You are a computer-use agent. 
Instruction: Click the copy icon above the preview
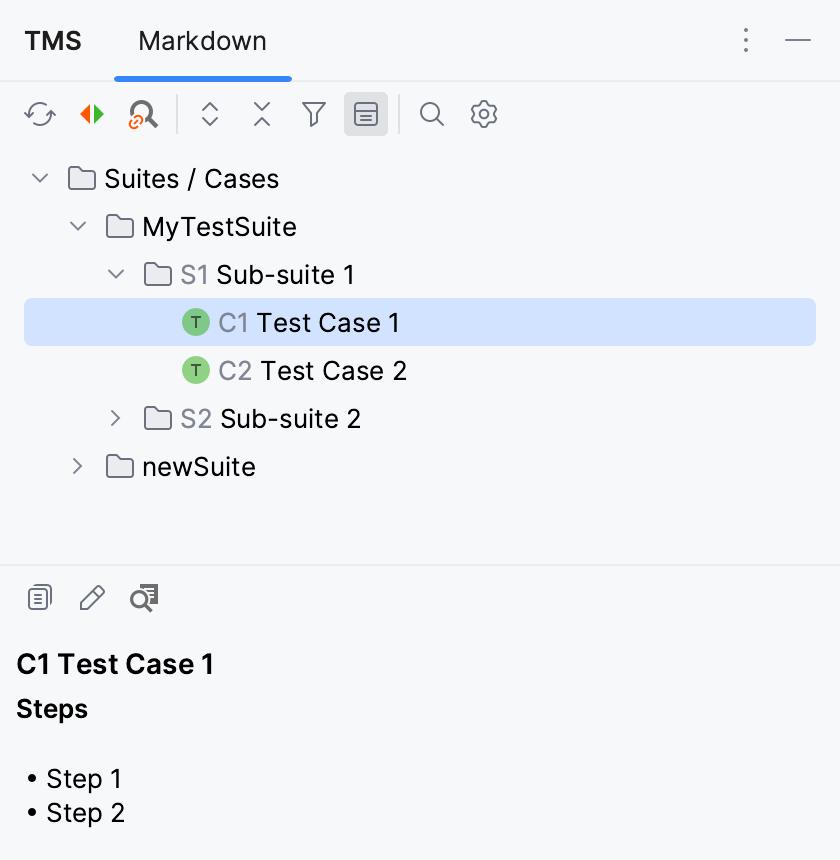click(x=39, y=597)
